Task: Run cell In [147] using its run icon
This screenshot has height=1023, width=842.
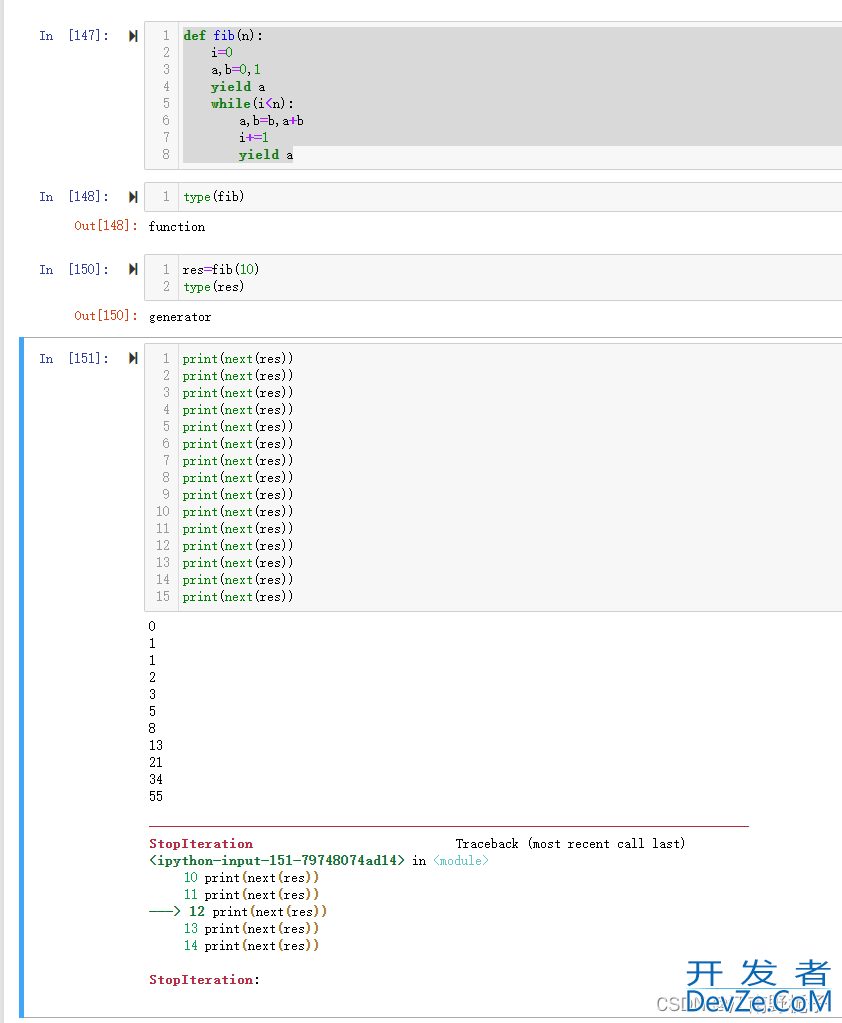Action: click(x=133, y=36)
